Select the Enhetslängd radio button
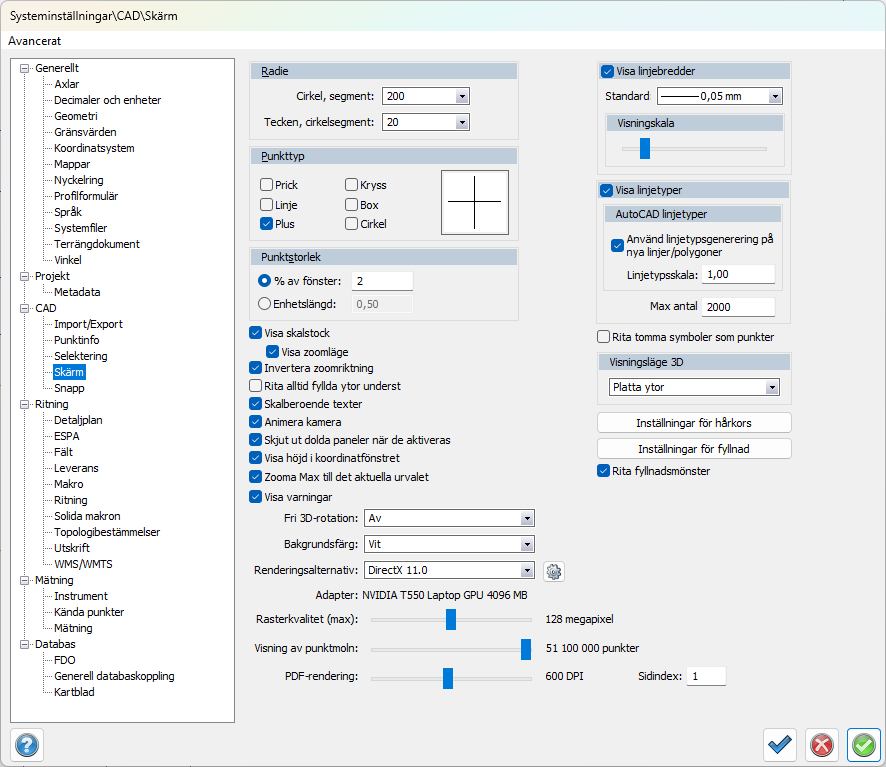 [x=265, y=304]
